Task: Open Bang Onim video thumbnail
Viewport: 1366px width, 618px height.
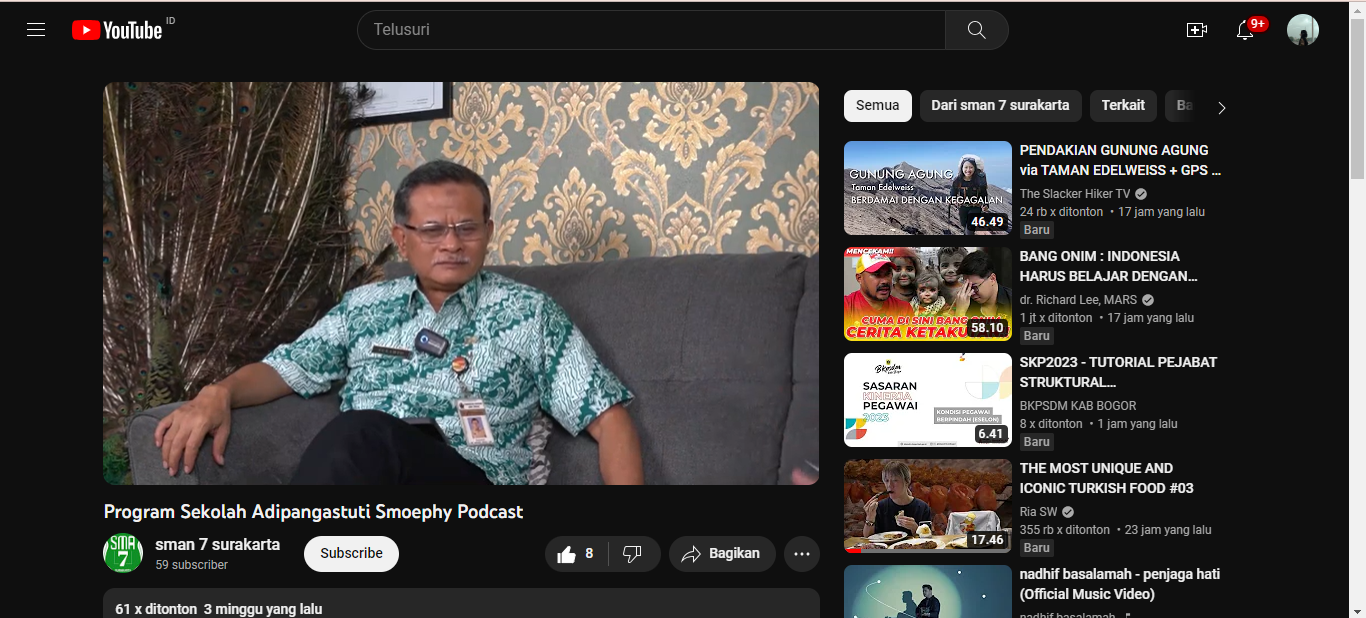Action: (x=928, y=294)
